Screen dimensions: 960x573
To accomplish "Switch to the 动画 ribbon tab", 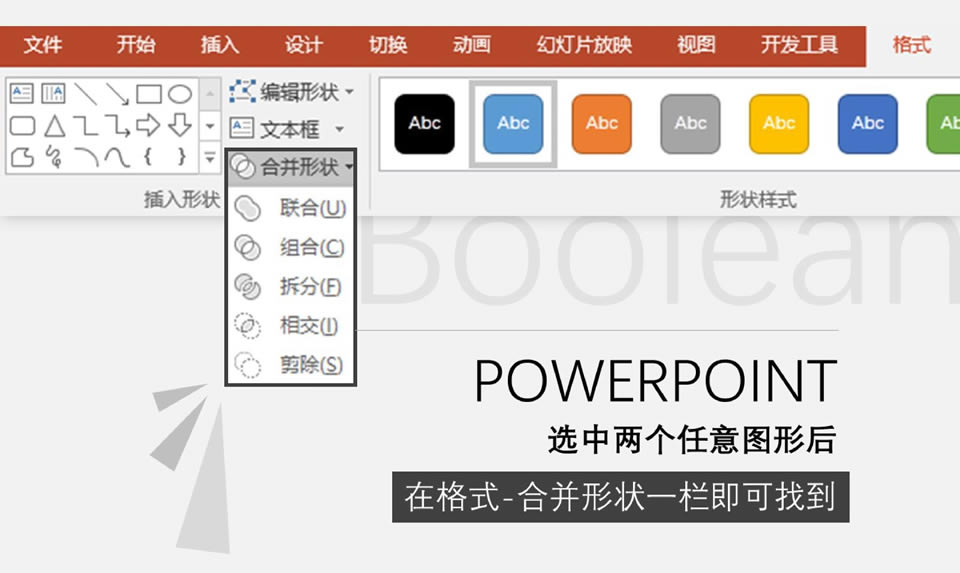I will (x=471, y=45).
